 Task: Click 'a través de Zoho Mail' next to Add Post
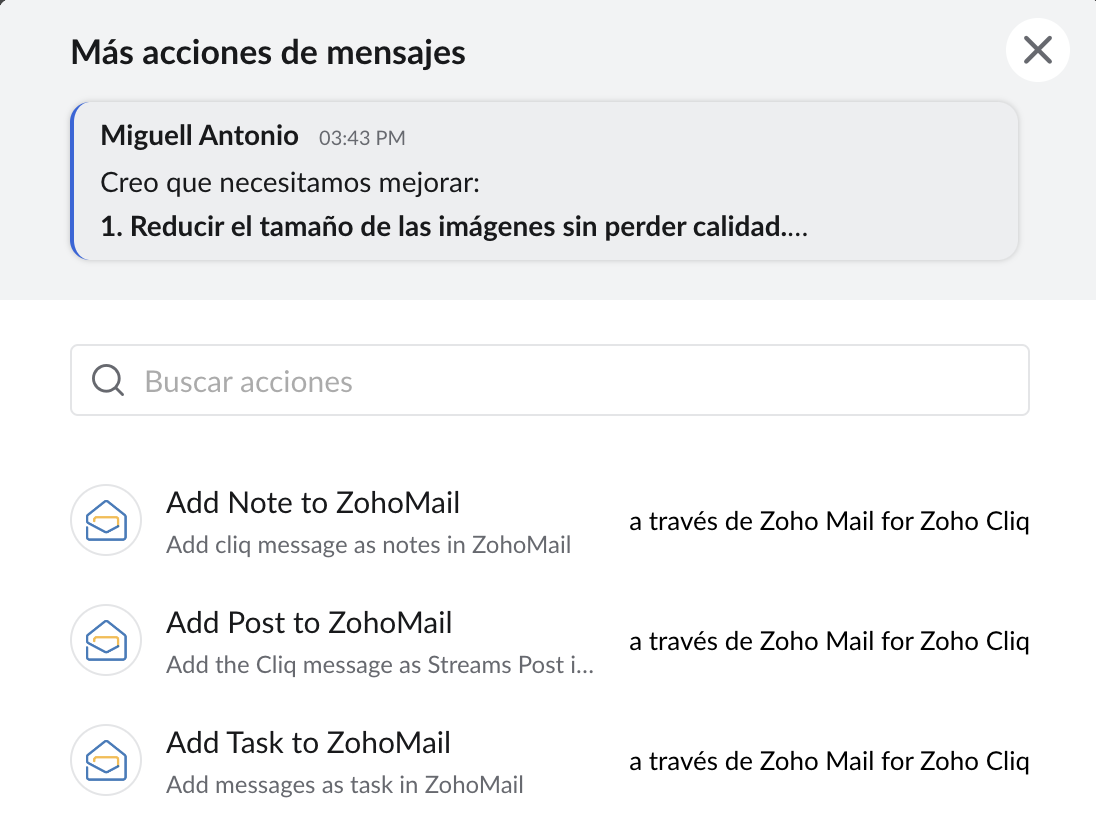[x=829, y=641]
